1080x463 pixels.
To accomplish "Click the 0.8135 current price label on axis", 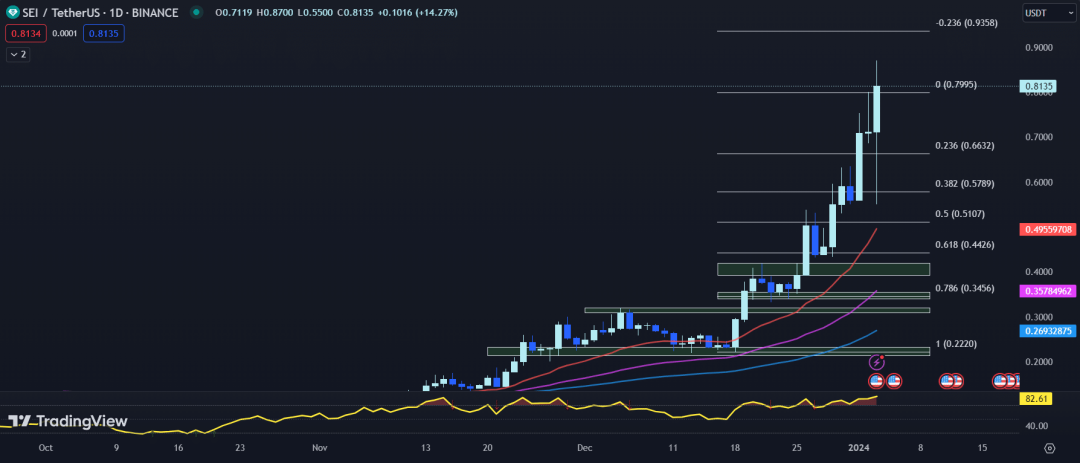I will tap(1040, 86).
